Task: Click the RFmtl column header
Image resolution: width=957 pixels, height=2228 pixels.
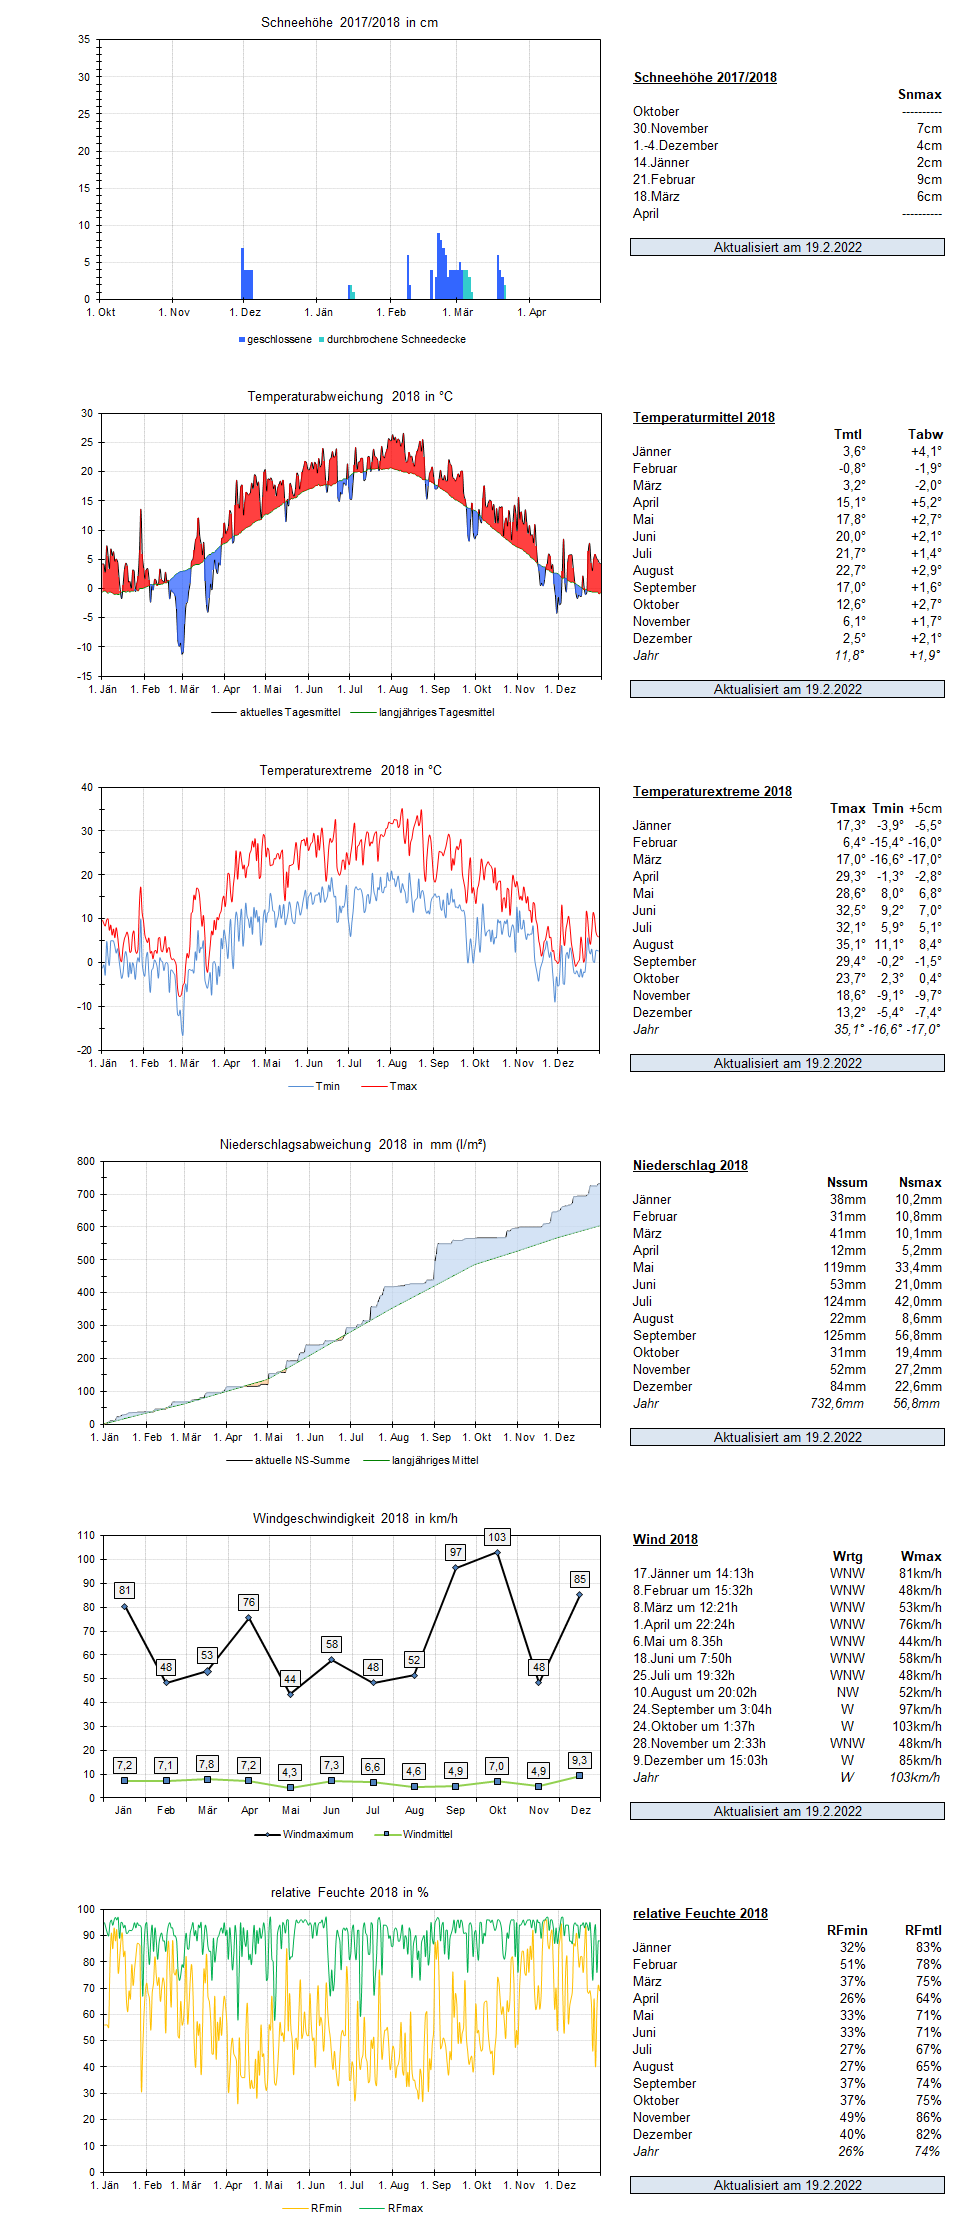Action: coord(923,1930)
